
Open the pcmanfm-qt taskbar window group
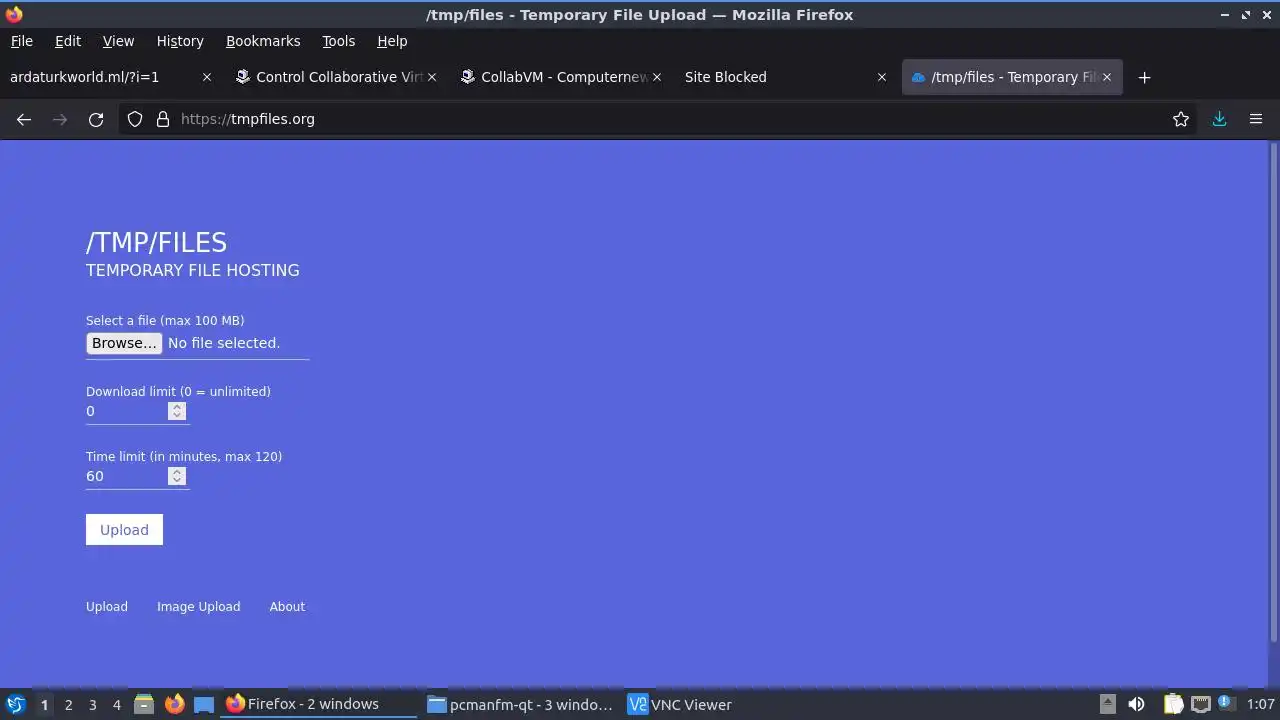tap(520, 704)
